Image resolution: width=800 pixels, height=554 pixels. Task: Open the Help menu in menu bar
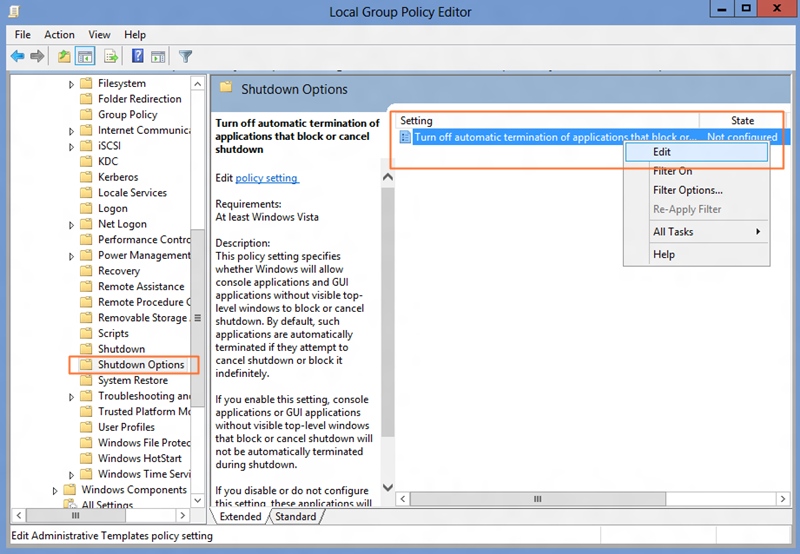click(x=135, y=35)
